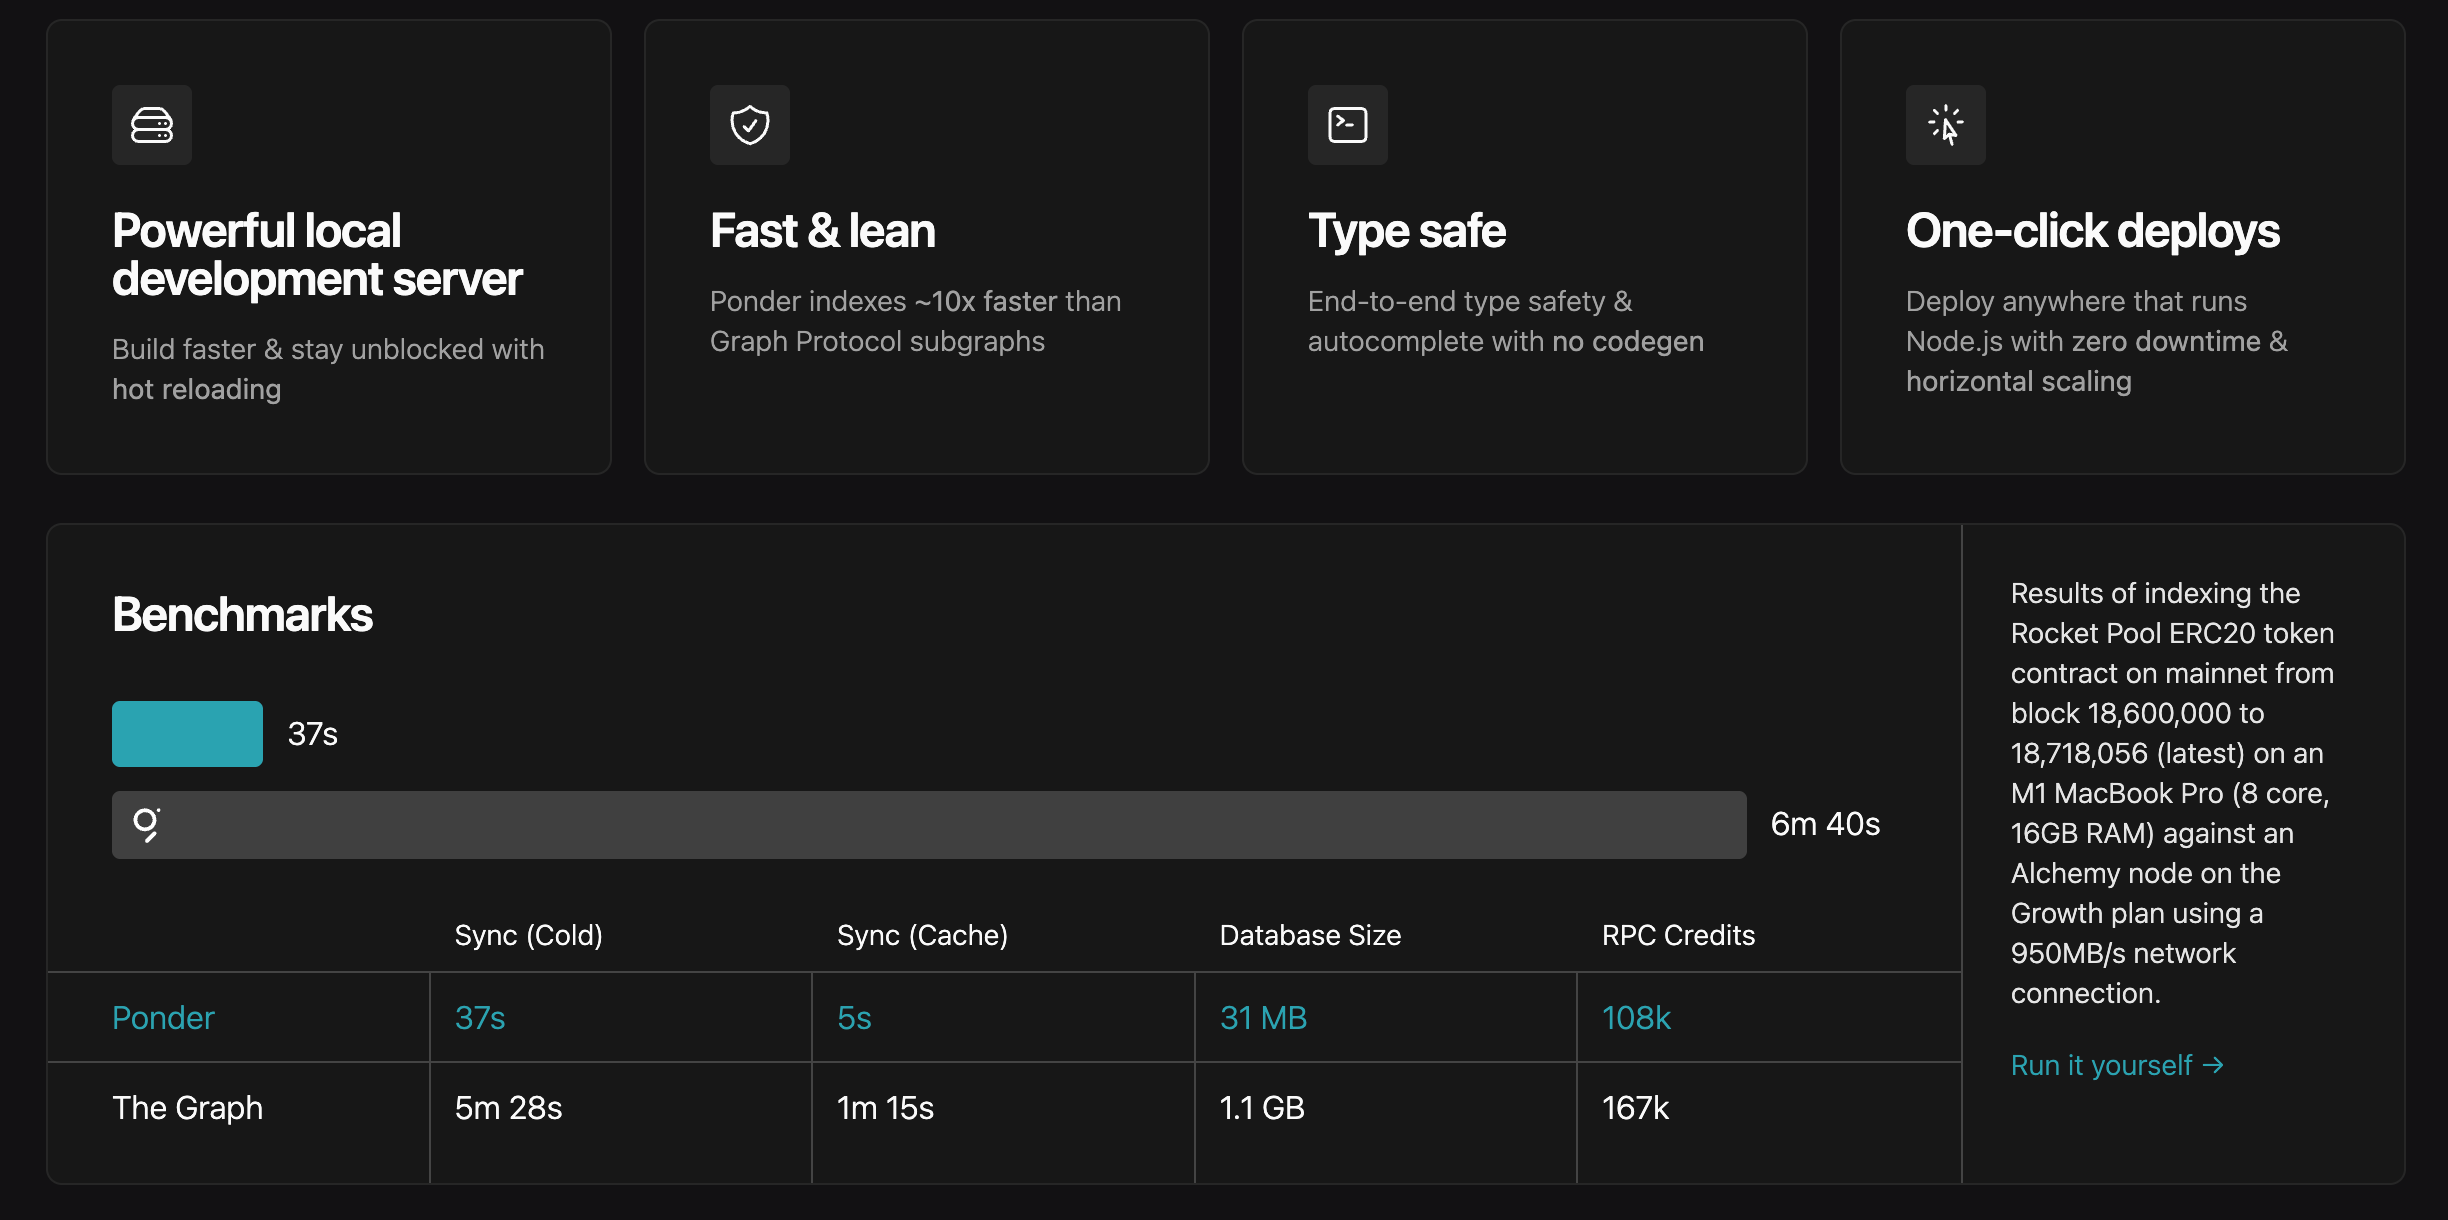The image size is (2448, 1220).
Task: Click the 'Fast & lean' heading
Action: tap(823, 231)
